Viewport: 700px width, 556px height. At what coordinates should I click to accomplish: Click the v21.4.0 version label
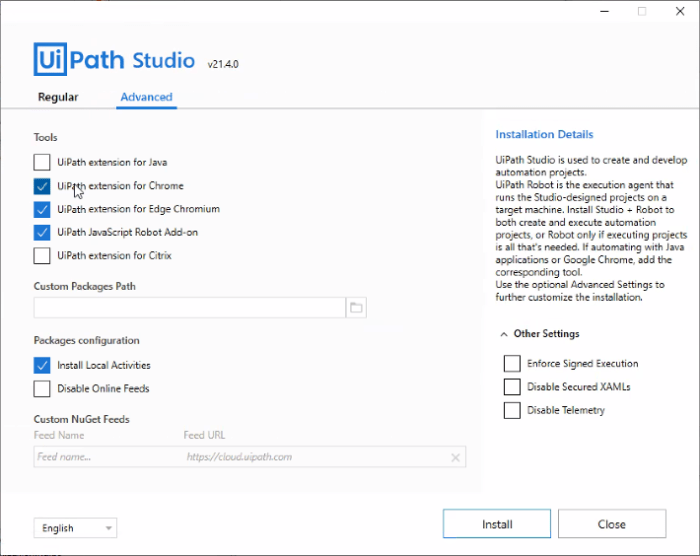tap(223, 64)
